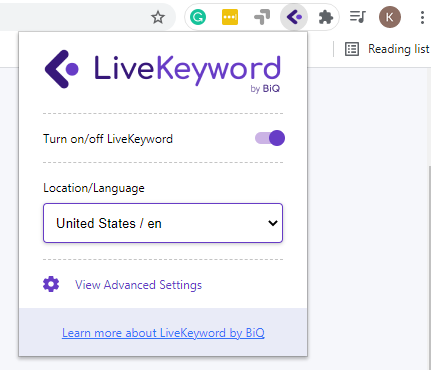431x370 pixels.
Task: Bookmark this page with the star icon
Action: [158, 17]
